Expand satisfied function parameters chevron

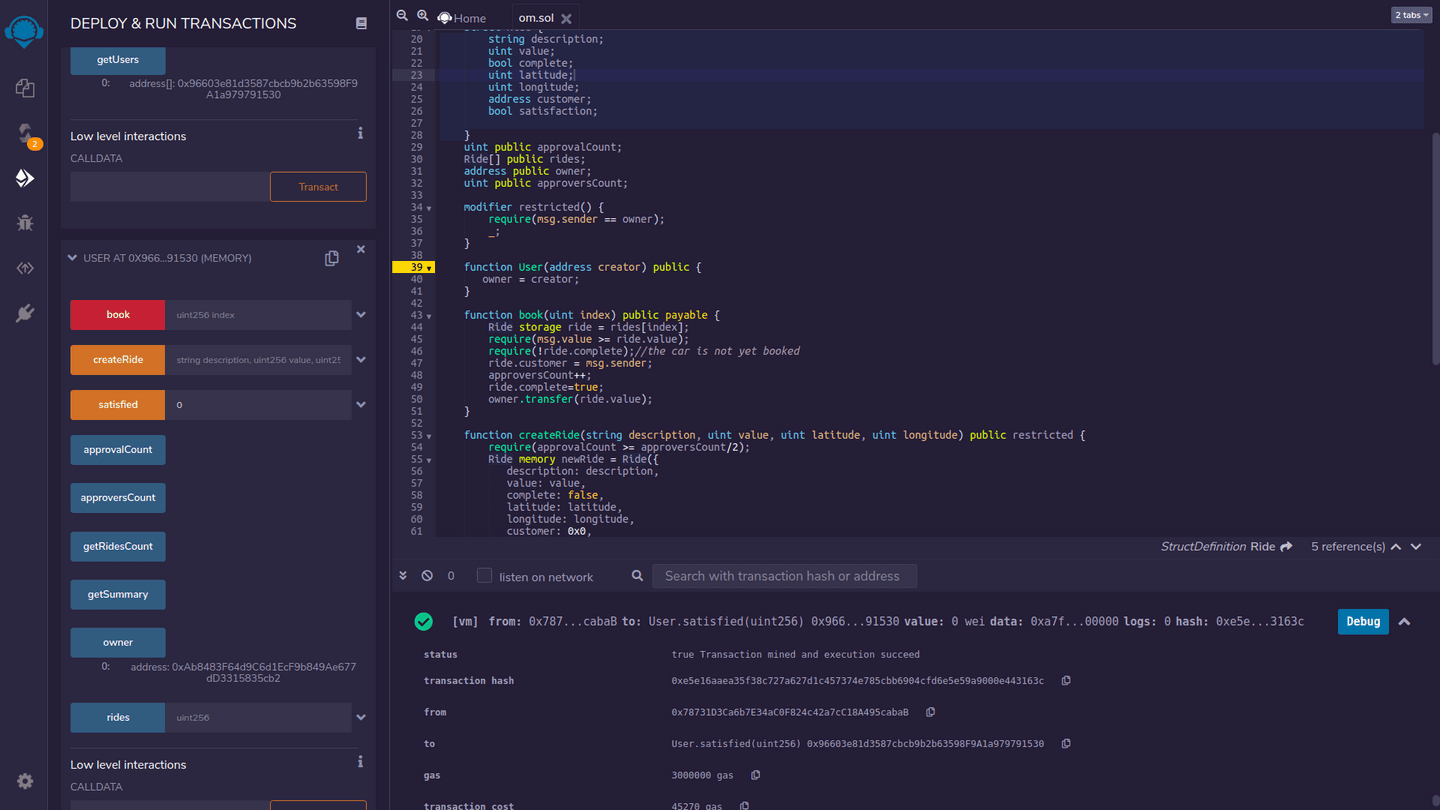coord(361,405)
